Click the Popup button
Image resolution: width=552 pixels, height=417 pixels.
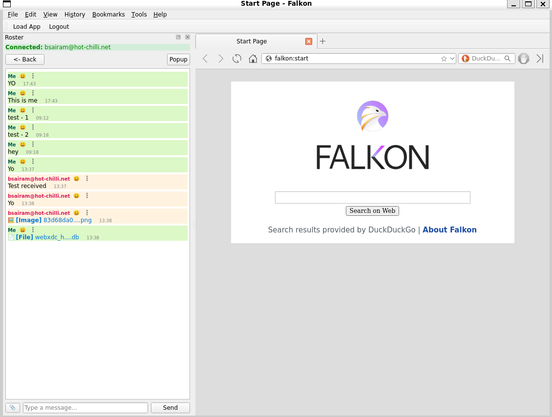[x=178, y=59]
